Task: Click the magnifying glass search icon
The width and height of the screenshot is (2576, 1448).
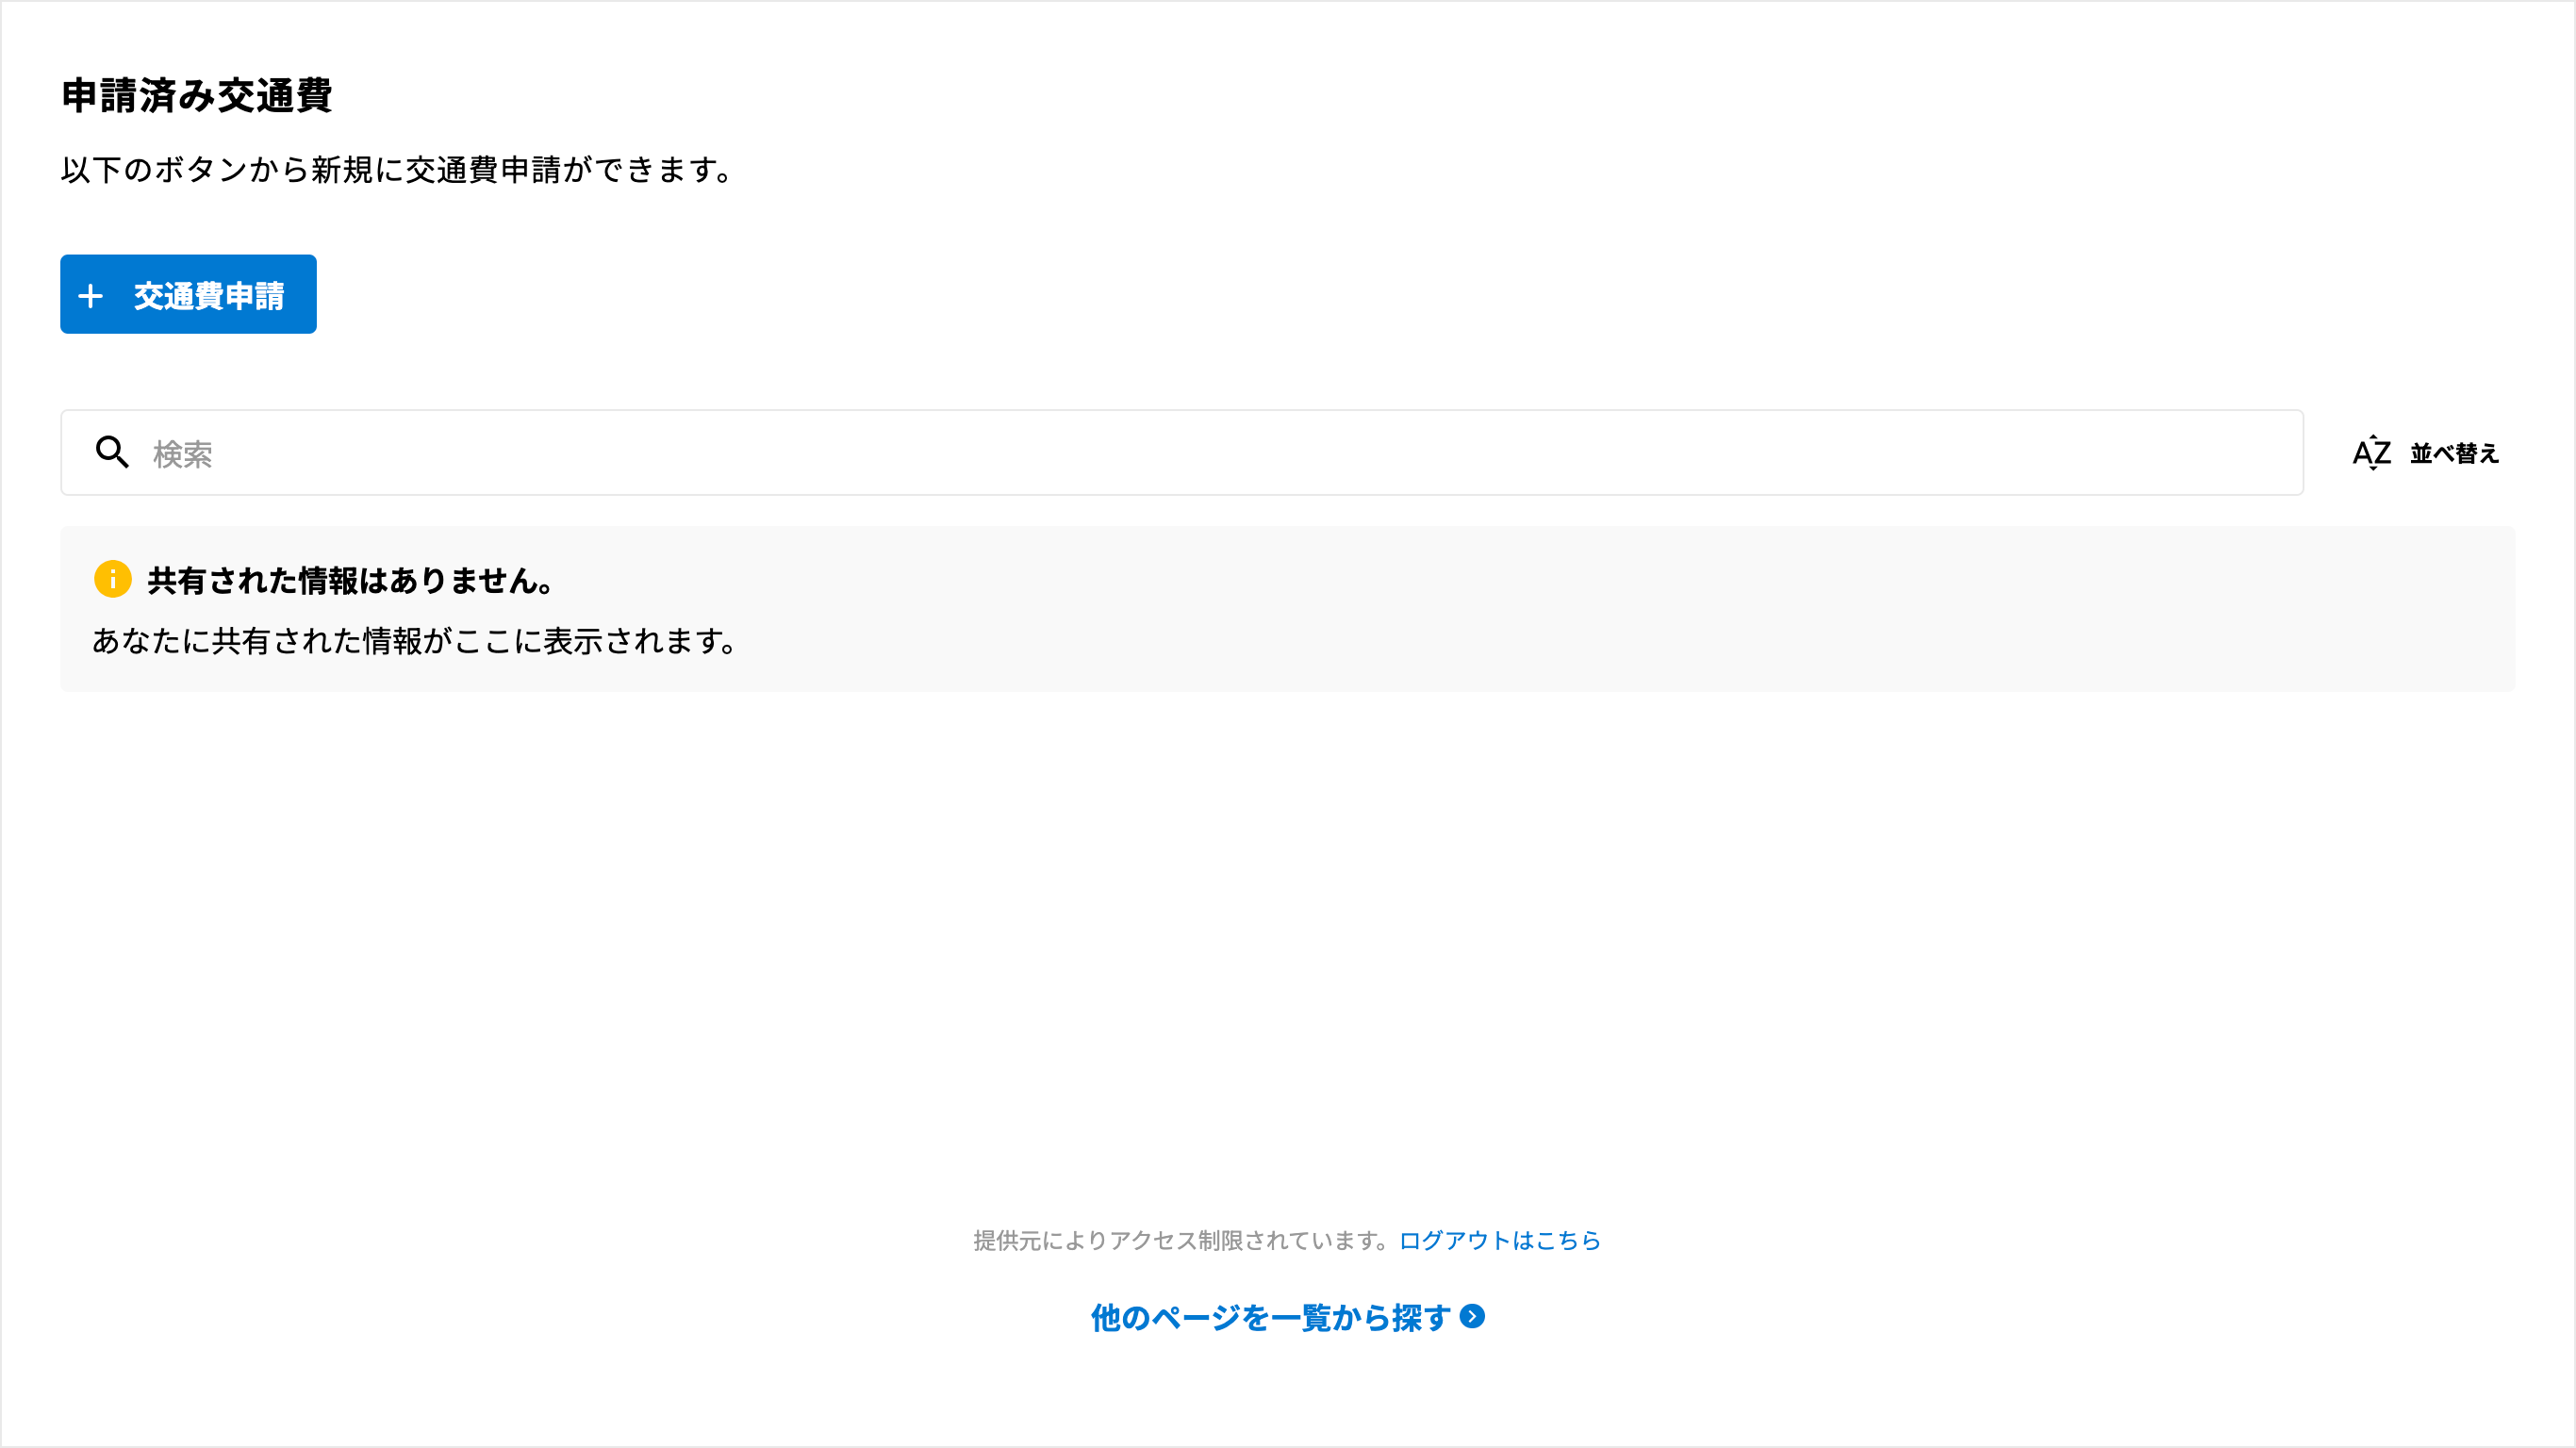Action: 112,453
